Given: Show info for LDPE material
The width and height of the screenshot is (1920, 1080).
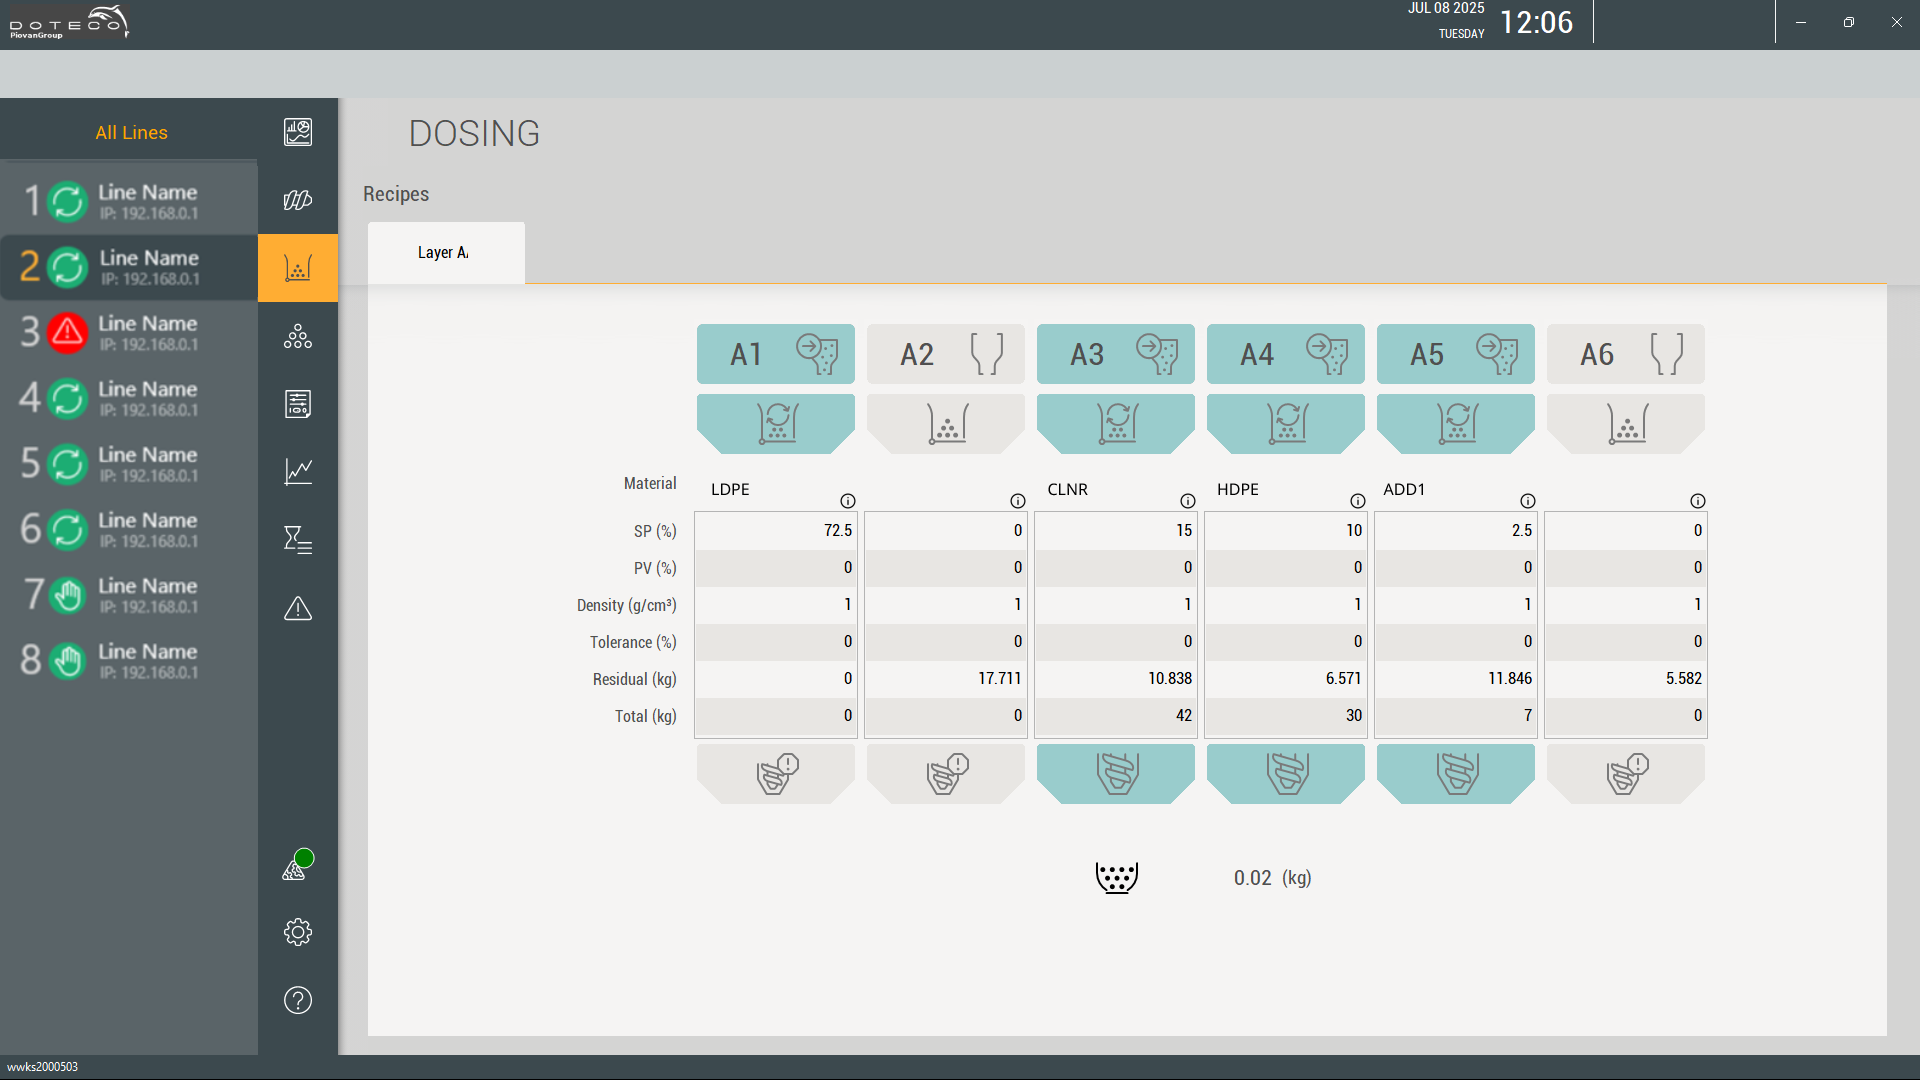Looking at the screenshot, I should click(847, 501).
